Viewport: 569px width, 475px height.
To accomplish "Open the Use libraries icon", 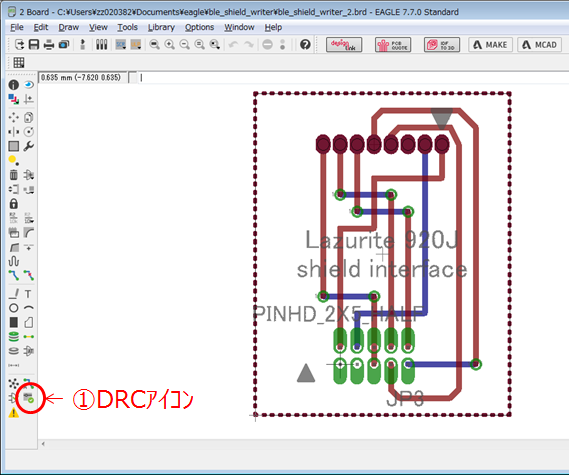I will [101, 44].
